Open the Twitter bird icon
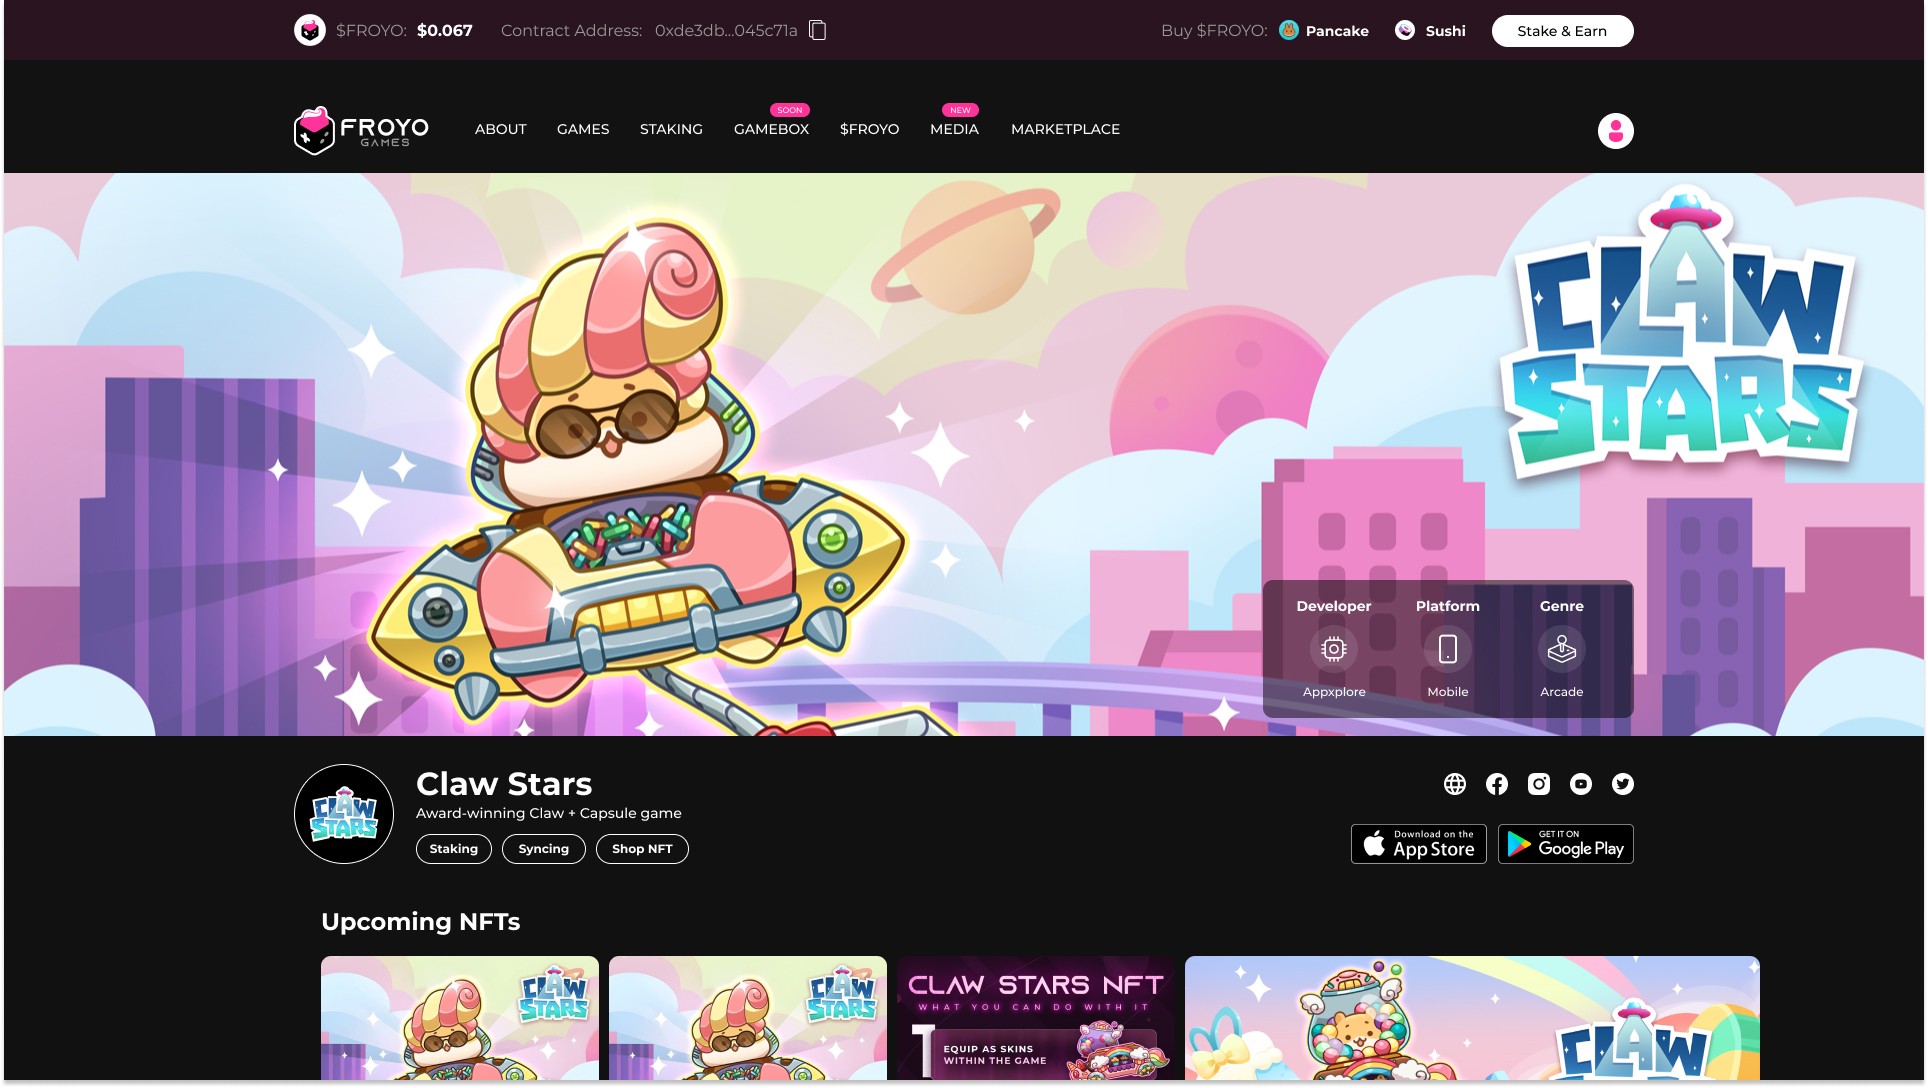1928x1088 pixels. pyautogui.click(x=1623, y=784)
